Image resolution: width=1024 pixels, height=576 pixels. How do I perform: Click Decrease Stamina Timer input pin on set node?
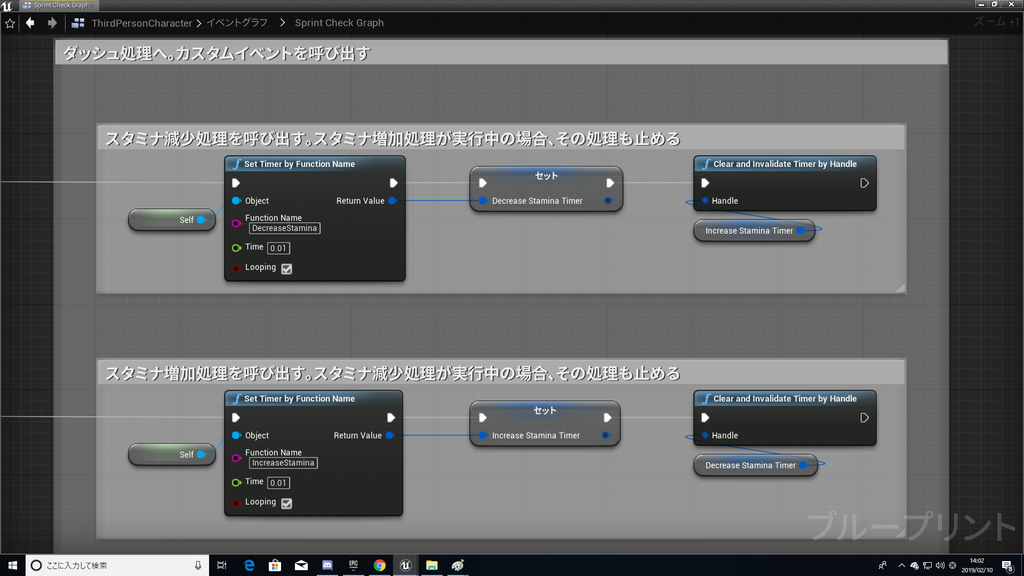tap(483, 200)
